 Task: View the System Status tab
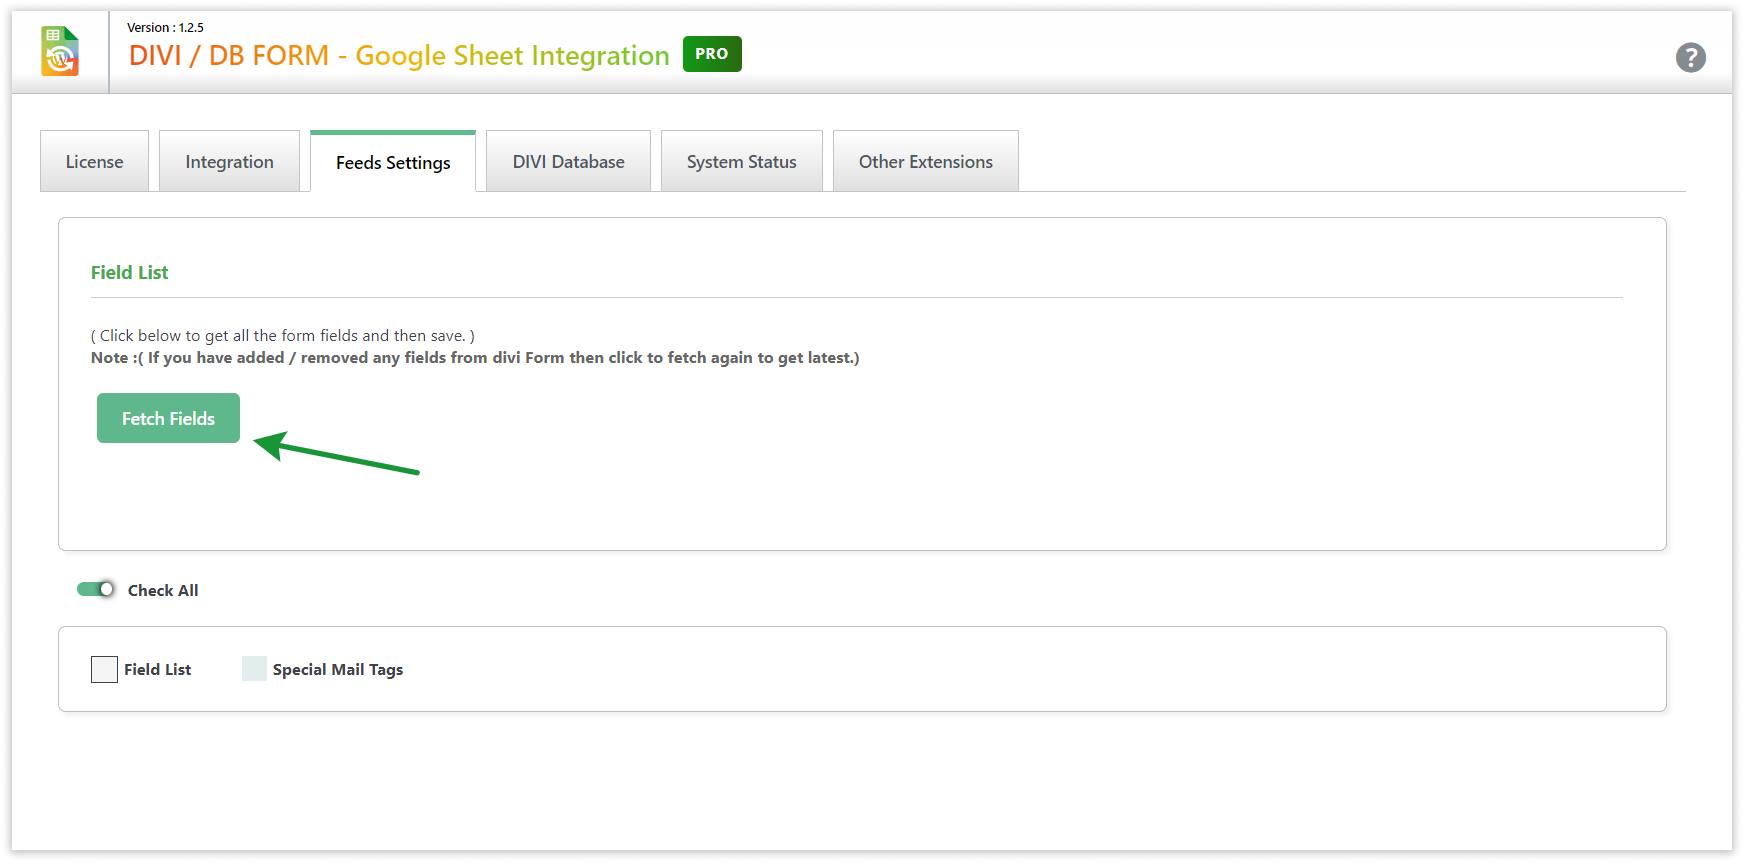click(x=741, y=162)
